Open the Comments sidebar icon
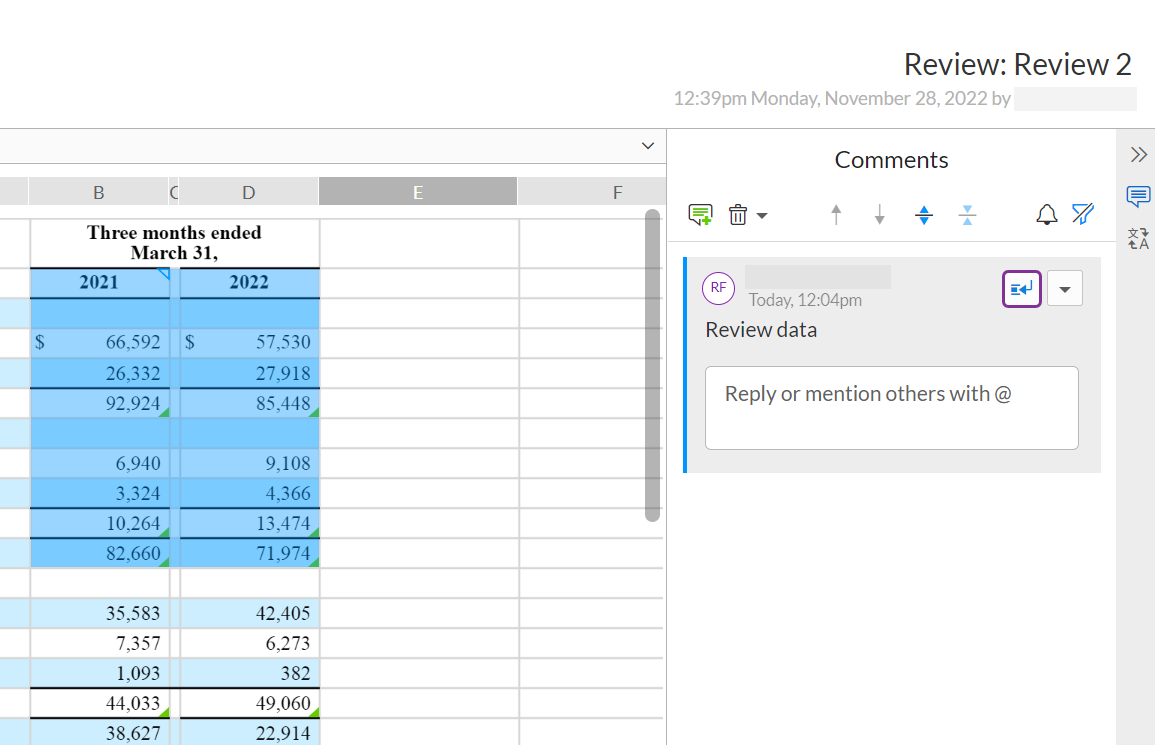Image resolution: width=1155 pixels, height=745 pixels. point(1138,197)
